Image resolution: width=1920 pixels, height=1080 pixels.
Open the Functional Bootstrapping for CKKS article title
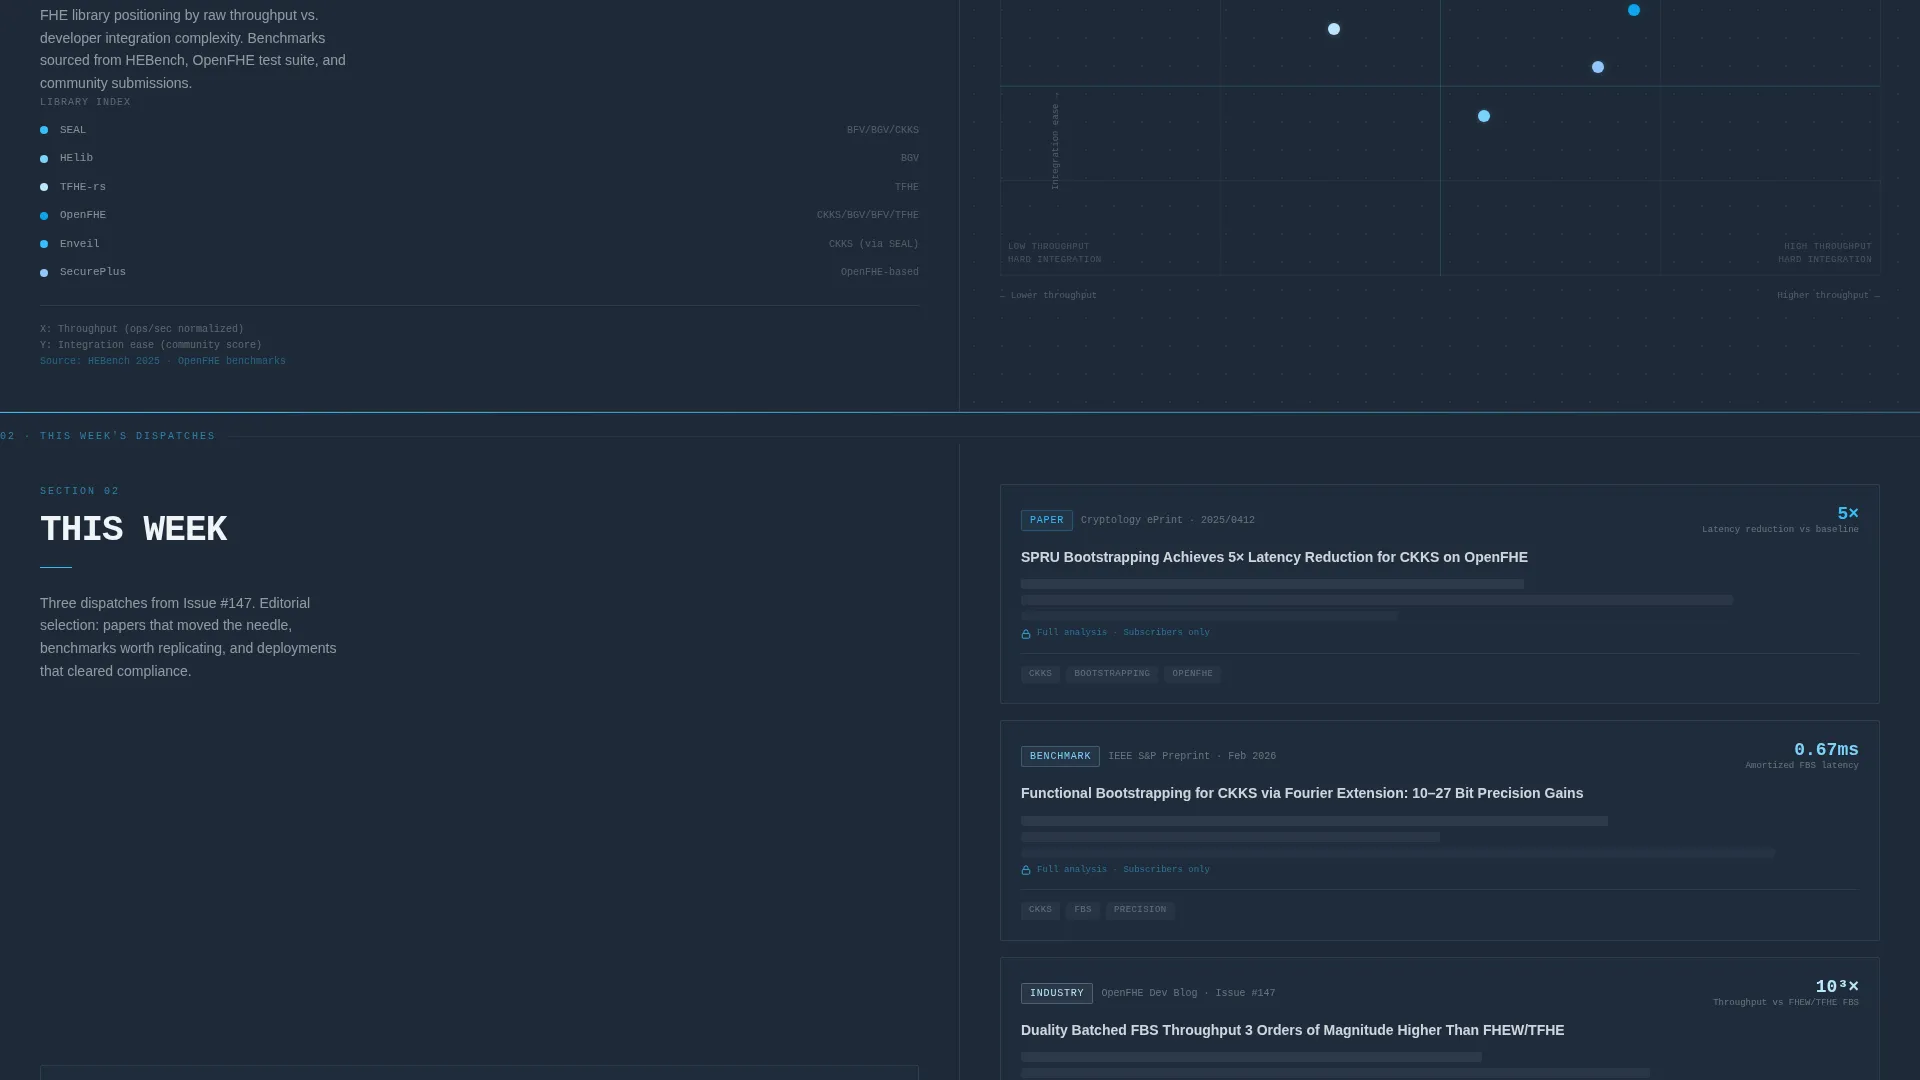(x=1302, y=793)
